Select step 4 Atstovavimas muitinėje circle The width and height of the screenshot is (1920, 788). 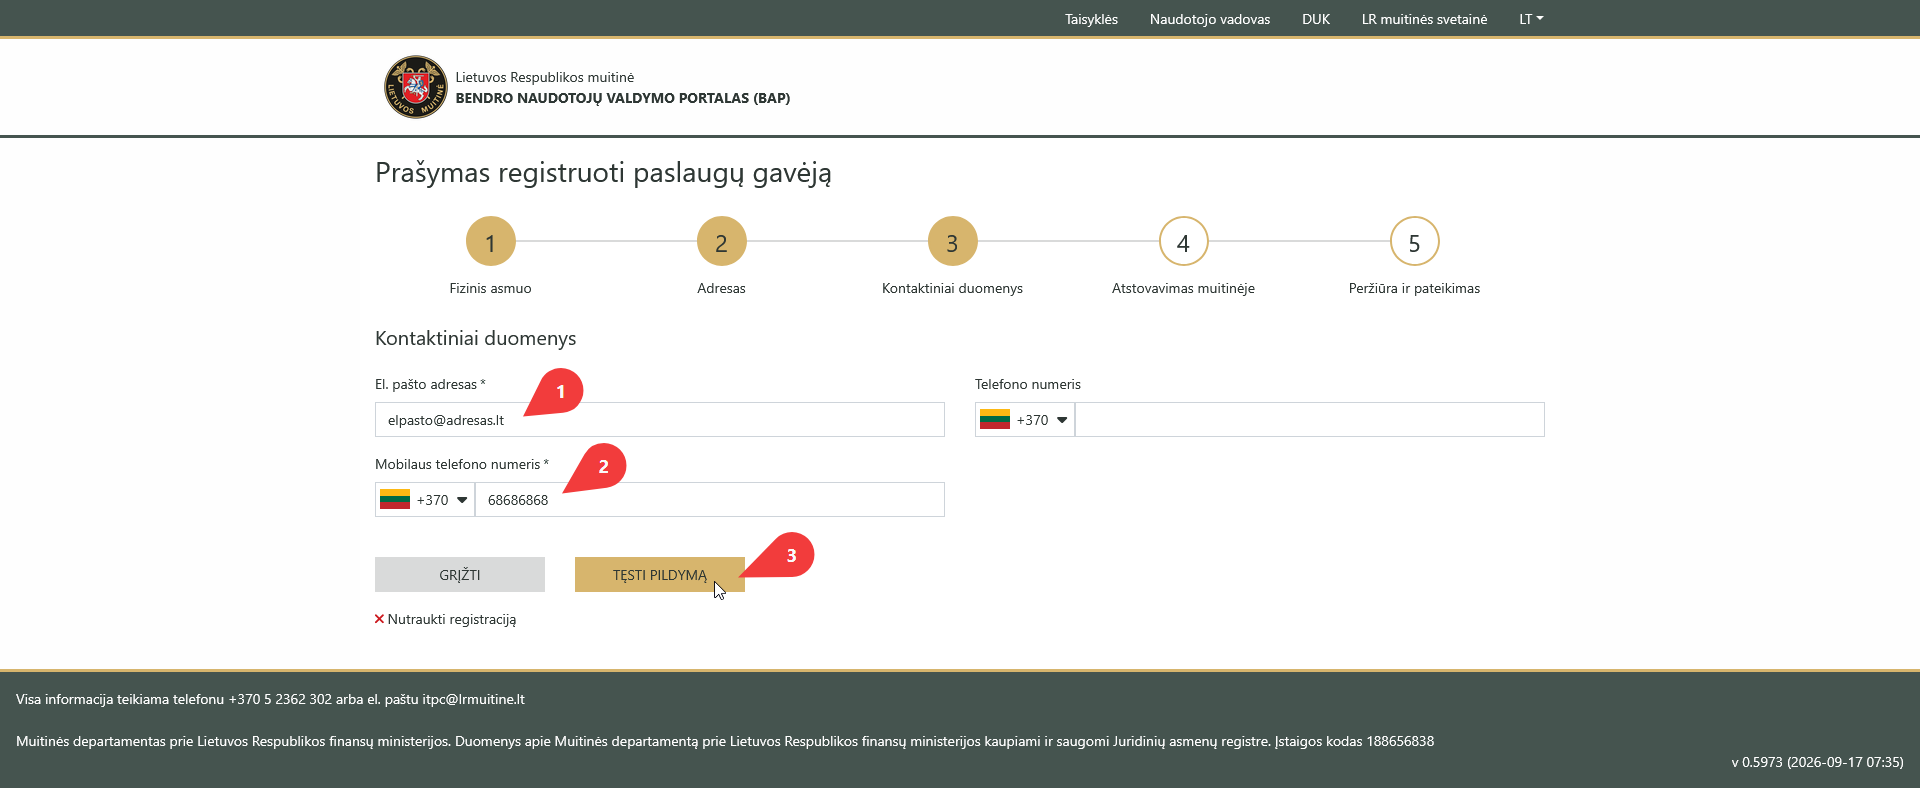pyautogui.click(x=1183, y=242)
